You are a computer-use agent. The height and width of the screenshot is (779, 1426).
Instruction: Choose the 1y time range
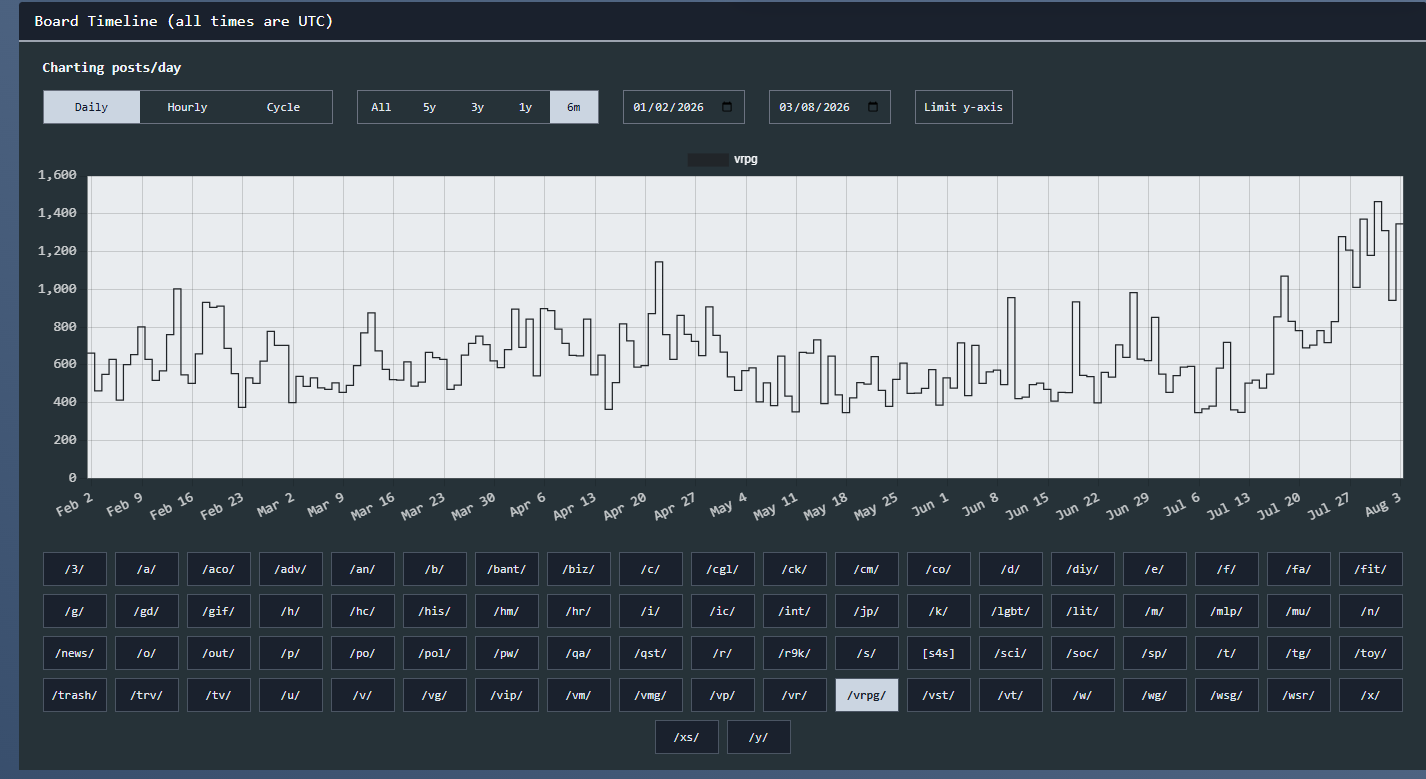coord(526,107)
